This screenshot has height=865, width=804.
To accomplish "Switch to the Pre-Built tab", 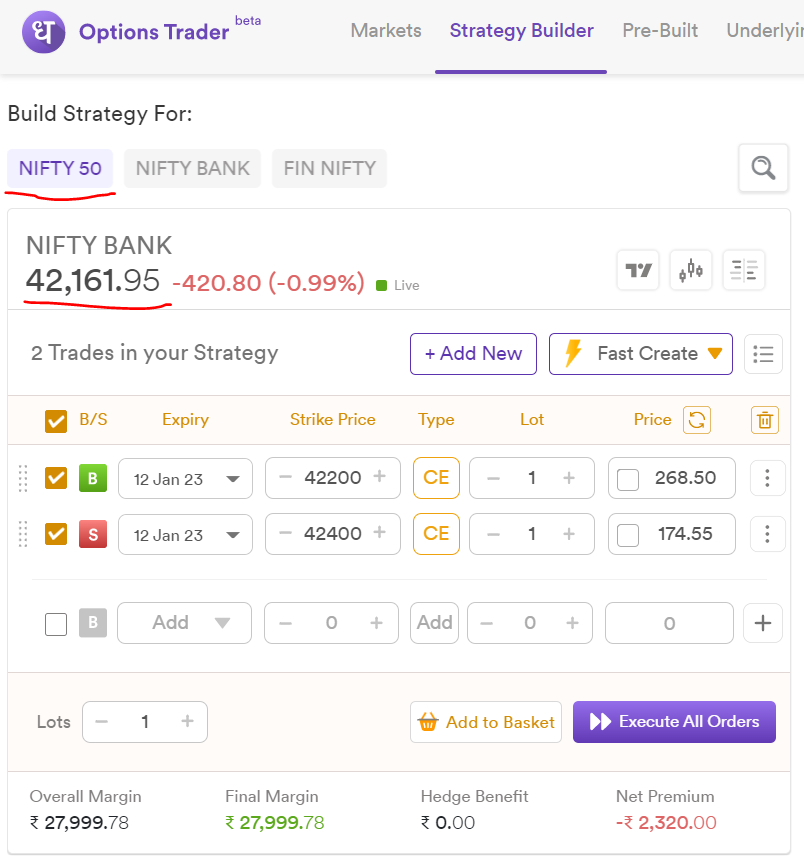I will point(660,31).
